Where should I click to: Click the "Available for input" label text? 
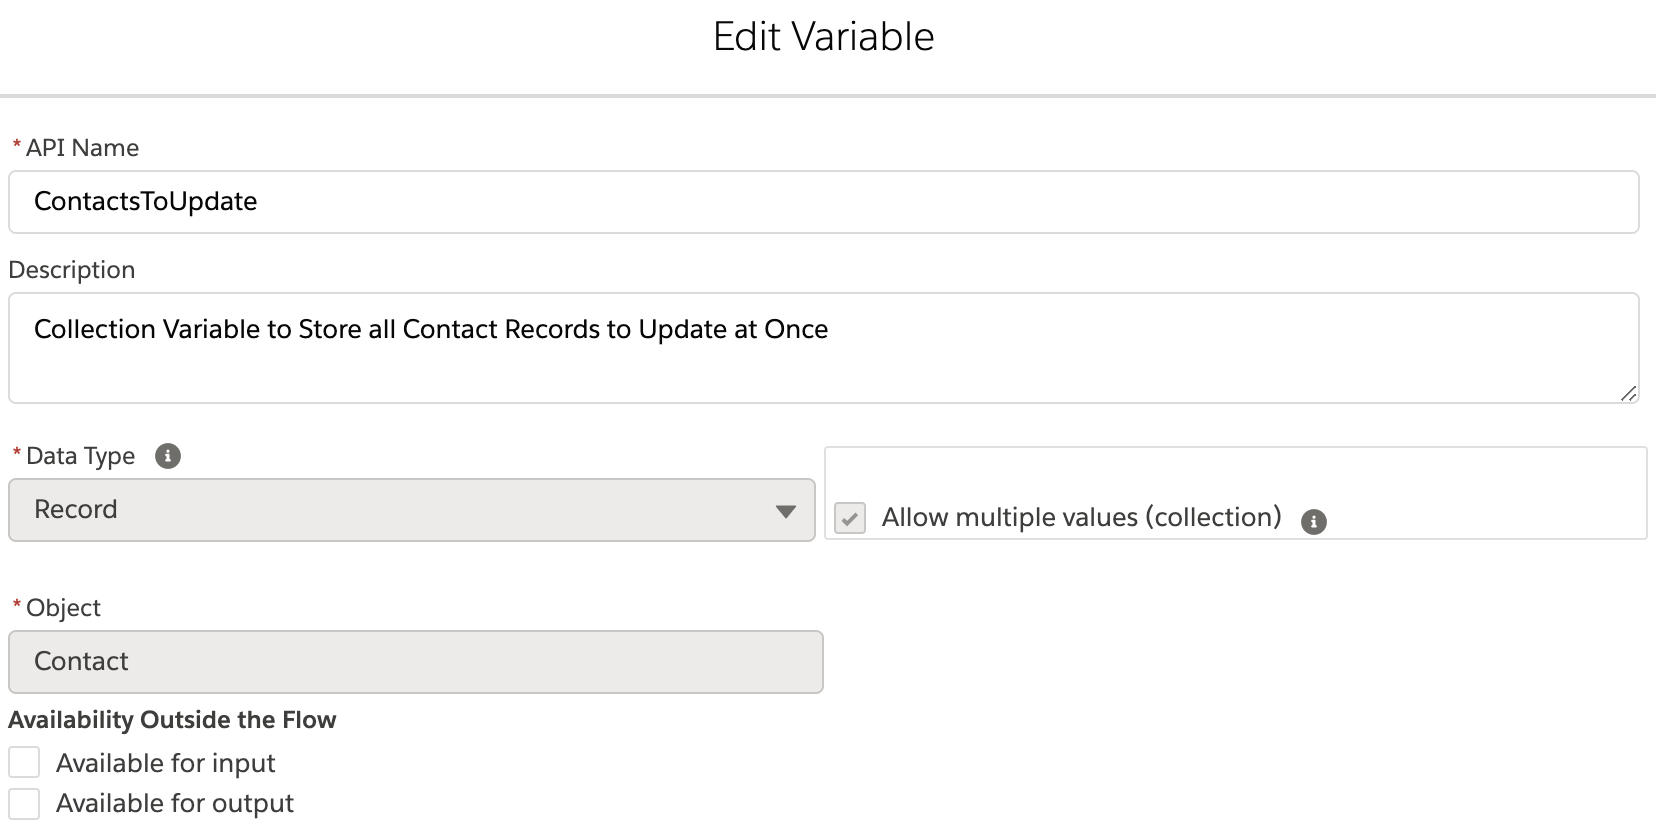pyautogui.click(x=166, y=764)
